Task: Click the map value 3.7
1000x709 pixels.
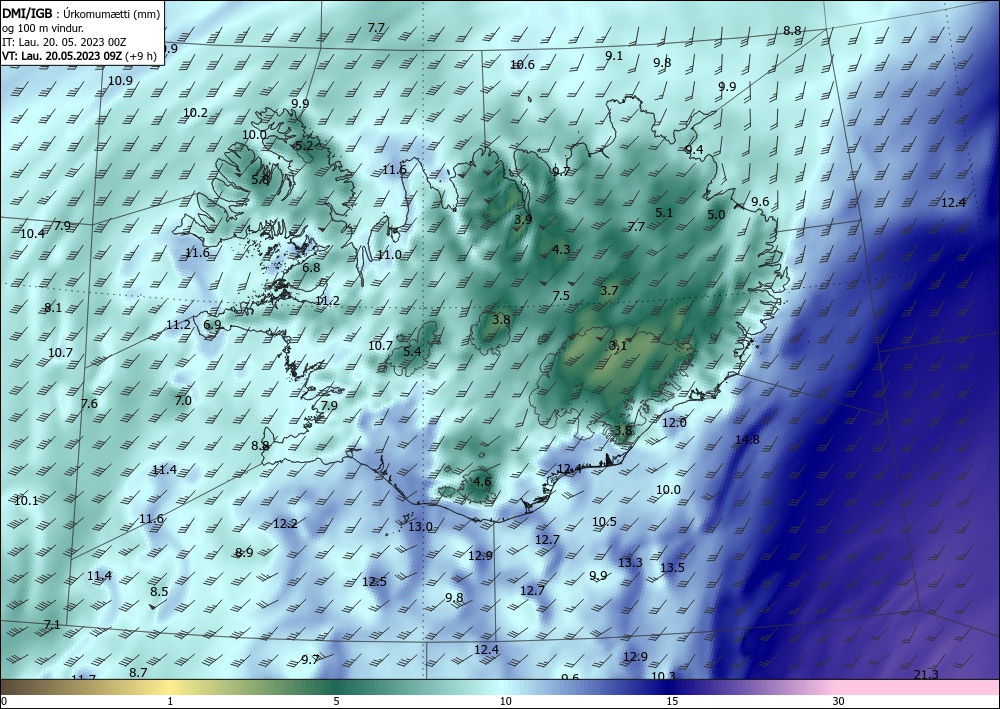Action: click(610, 291)
